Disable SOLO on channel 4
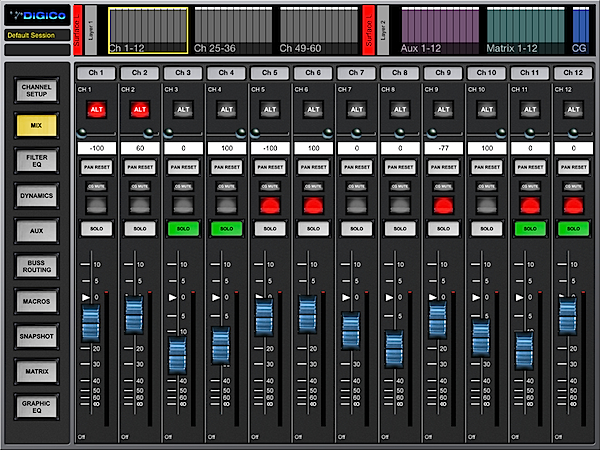 pyautogui.click(x=227, y=229)
